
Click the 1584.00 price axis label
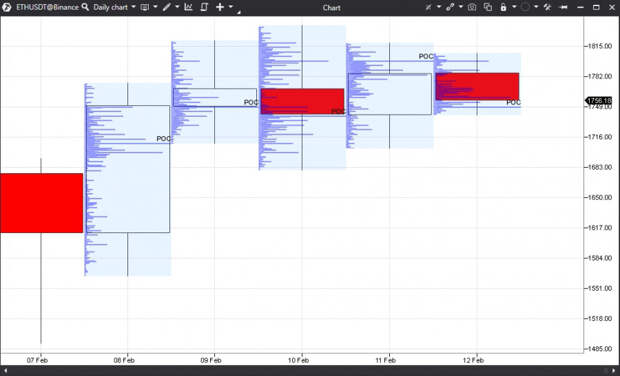click(599, 258)
